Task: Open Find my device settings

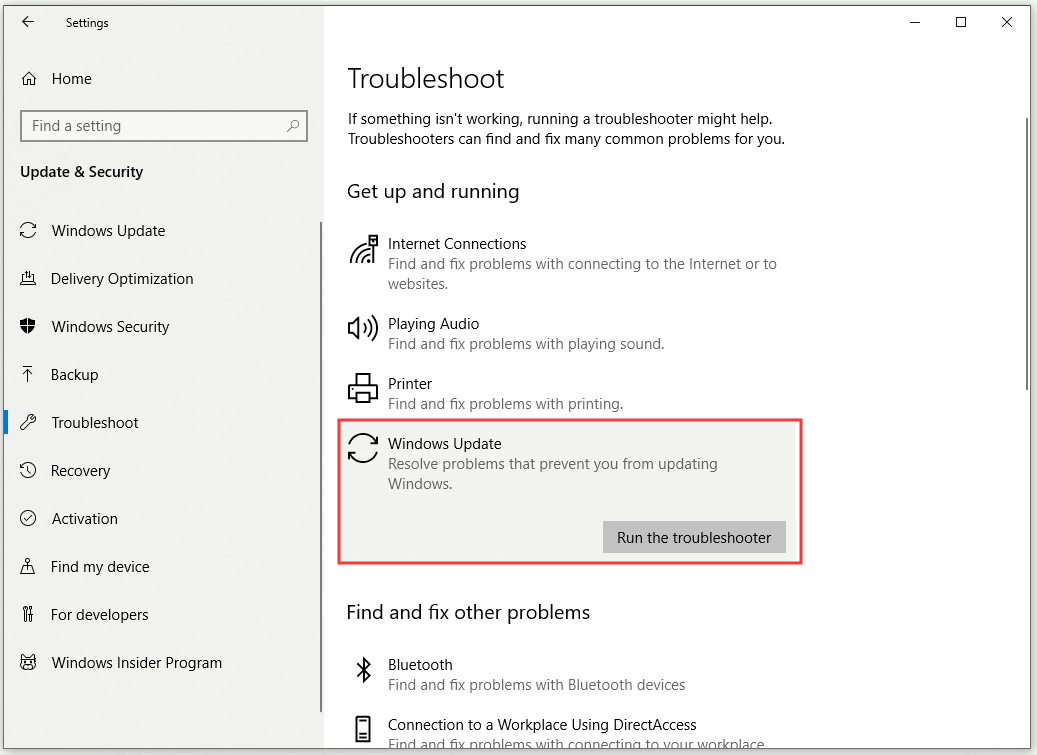Action: tap(100, 567)
